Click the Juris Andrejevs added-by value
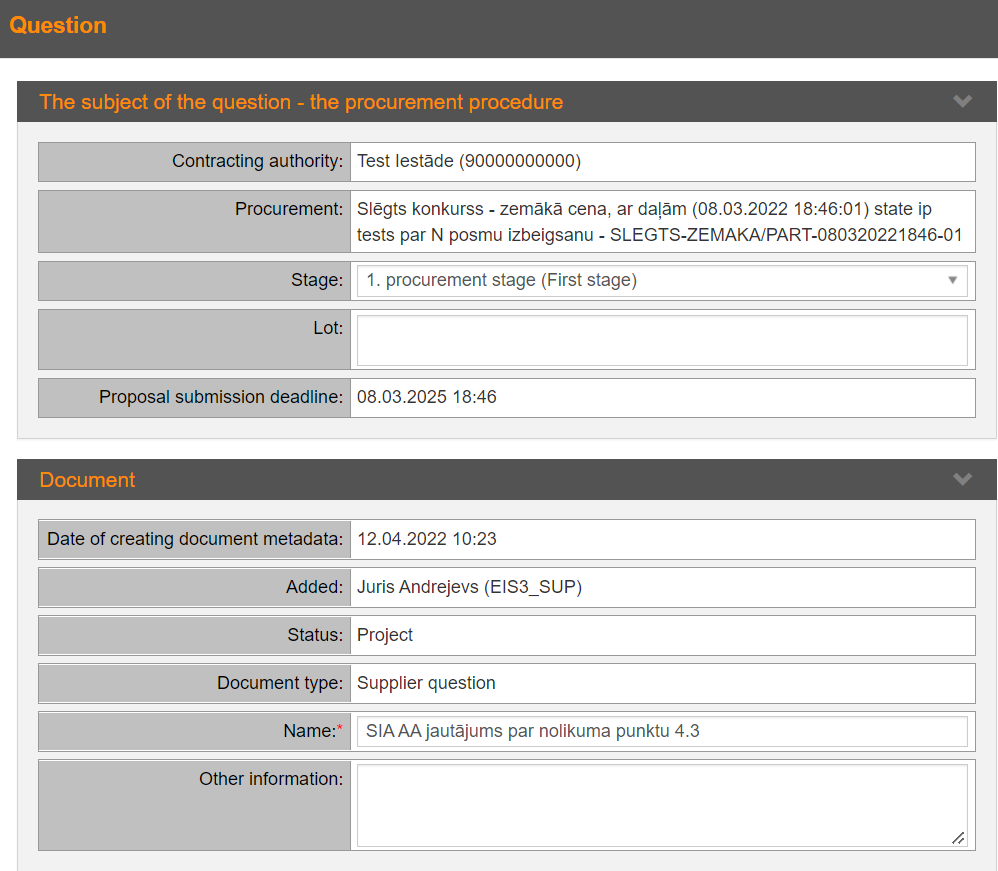This screenshot has width=998, height=871. coord(469,587)
